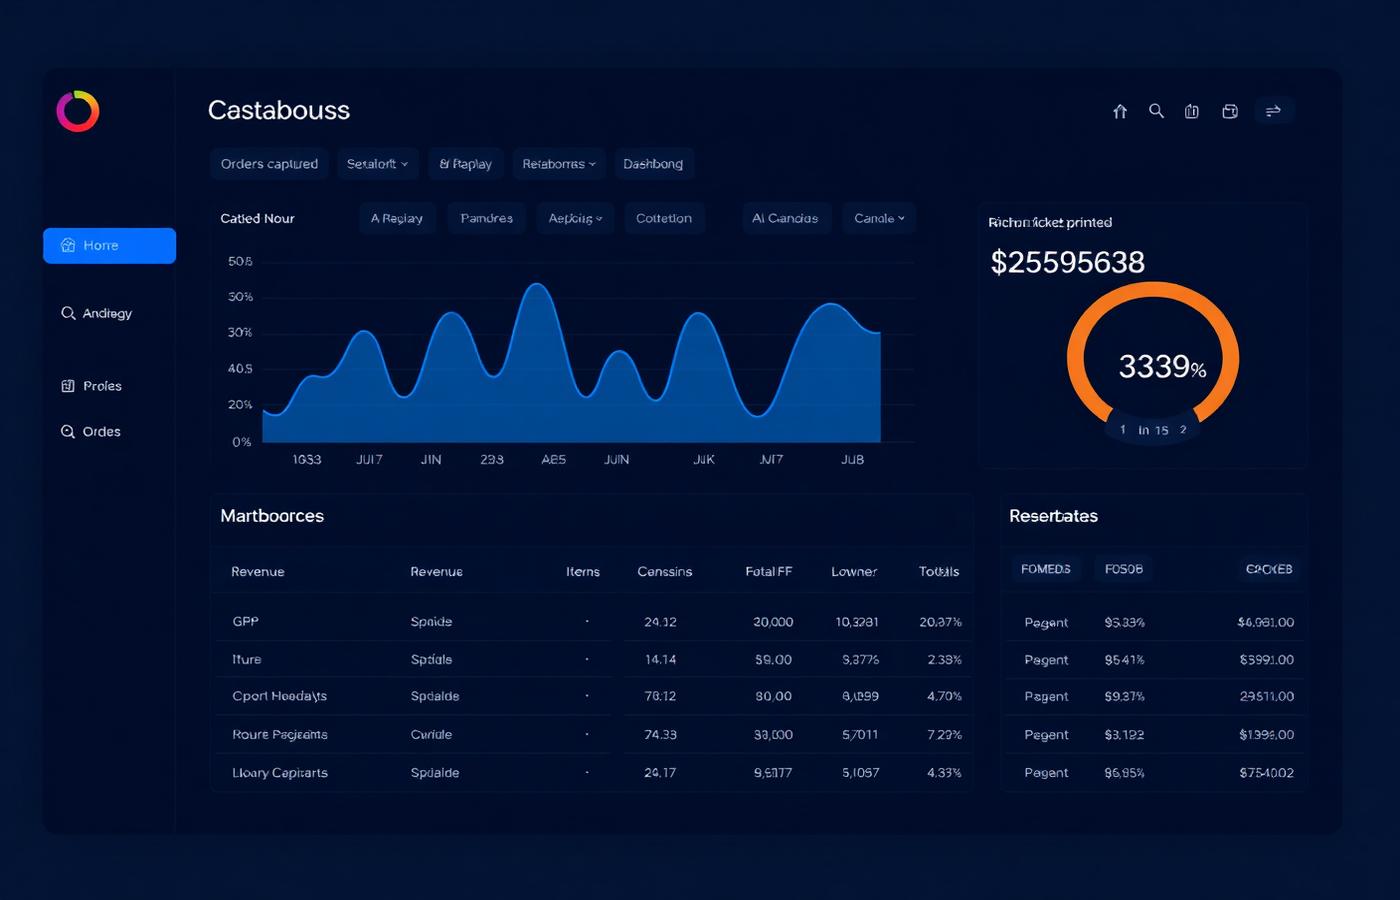Sort by the Items column header
The height and width of the screenshot is (900, 1400).
tap(583, 572)
